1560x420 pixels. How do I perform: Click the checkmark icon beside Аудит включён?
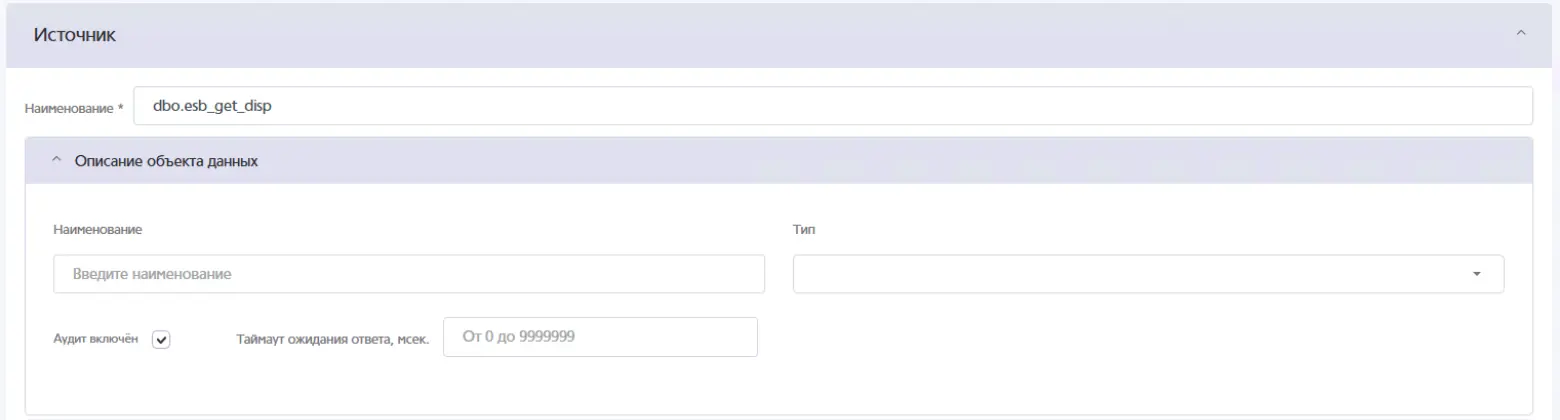tap(162, 339)
